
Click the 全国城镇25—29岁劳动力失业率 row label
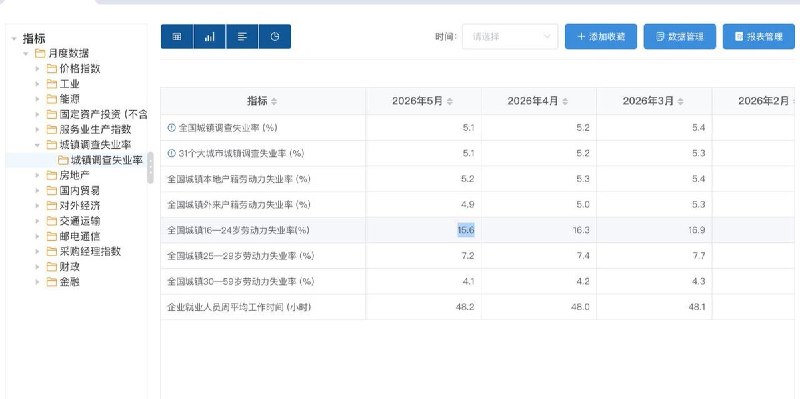[x=240, y=256]
